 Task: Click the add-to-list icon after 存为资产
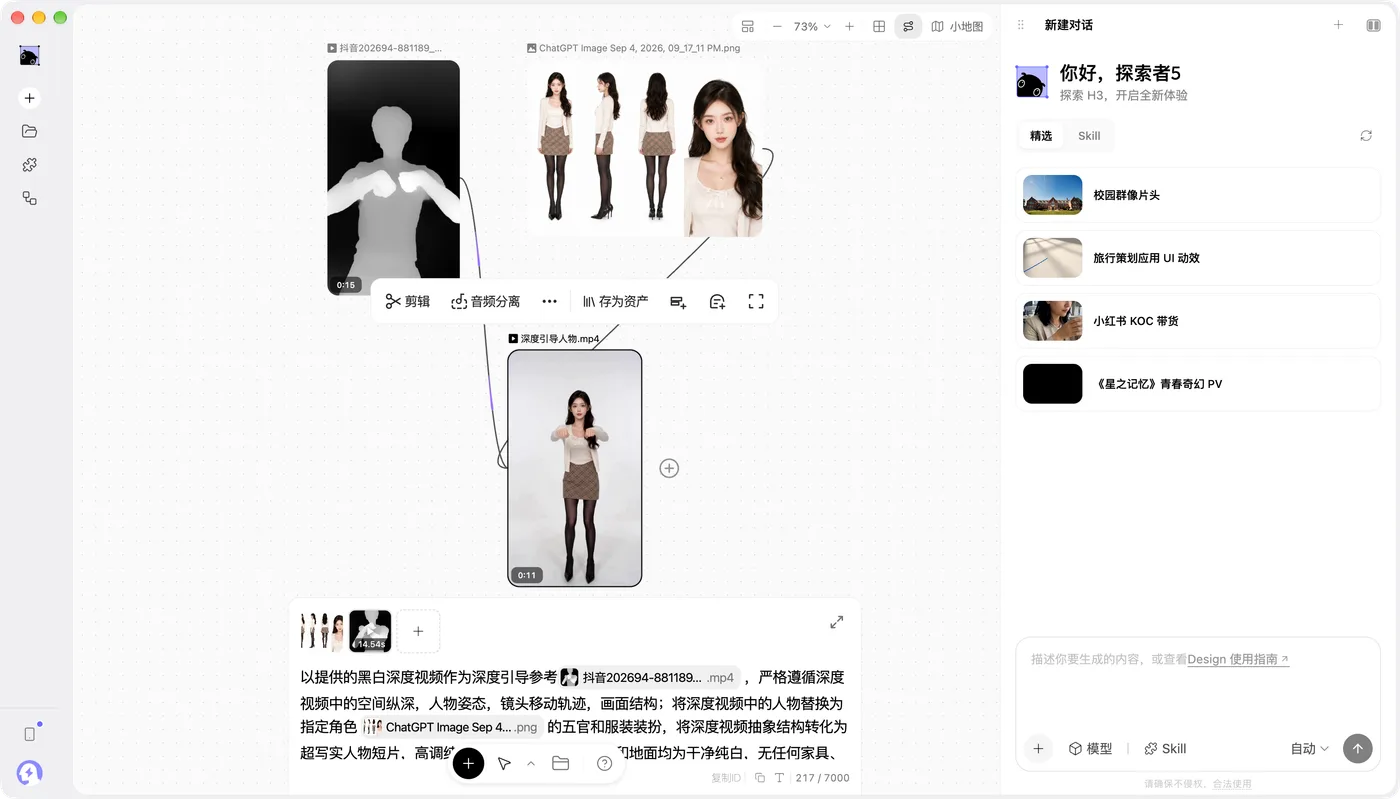tap(678, 301)
